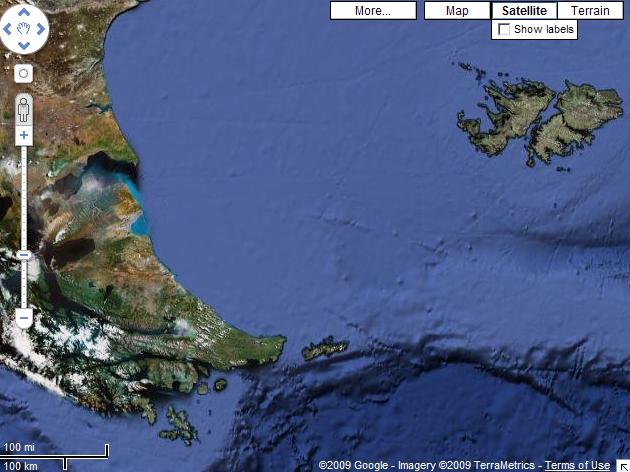Click the zoom slider track near top
Screen dimensions: 630x472
(24, 160)
